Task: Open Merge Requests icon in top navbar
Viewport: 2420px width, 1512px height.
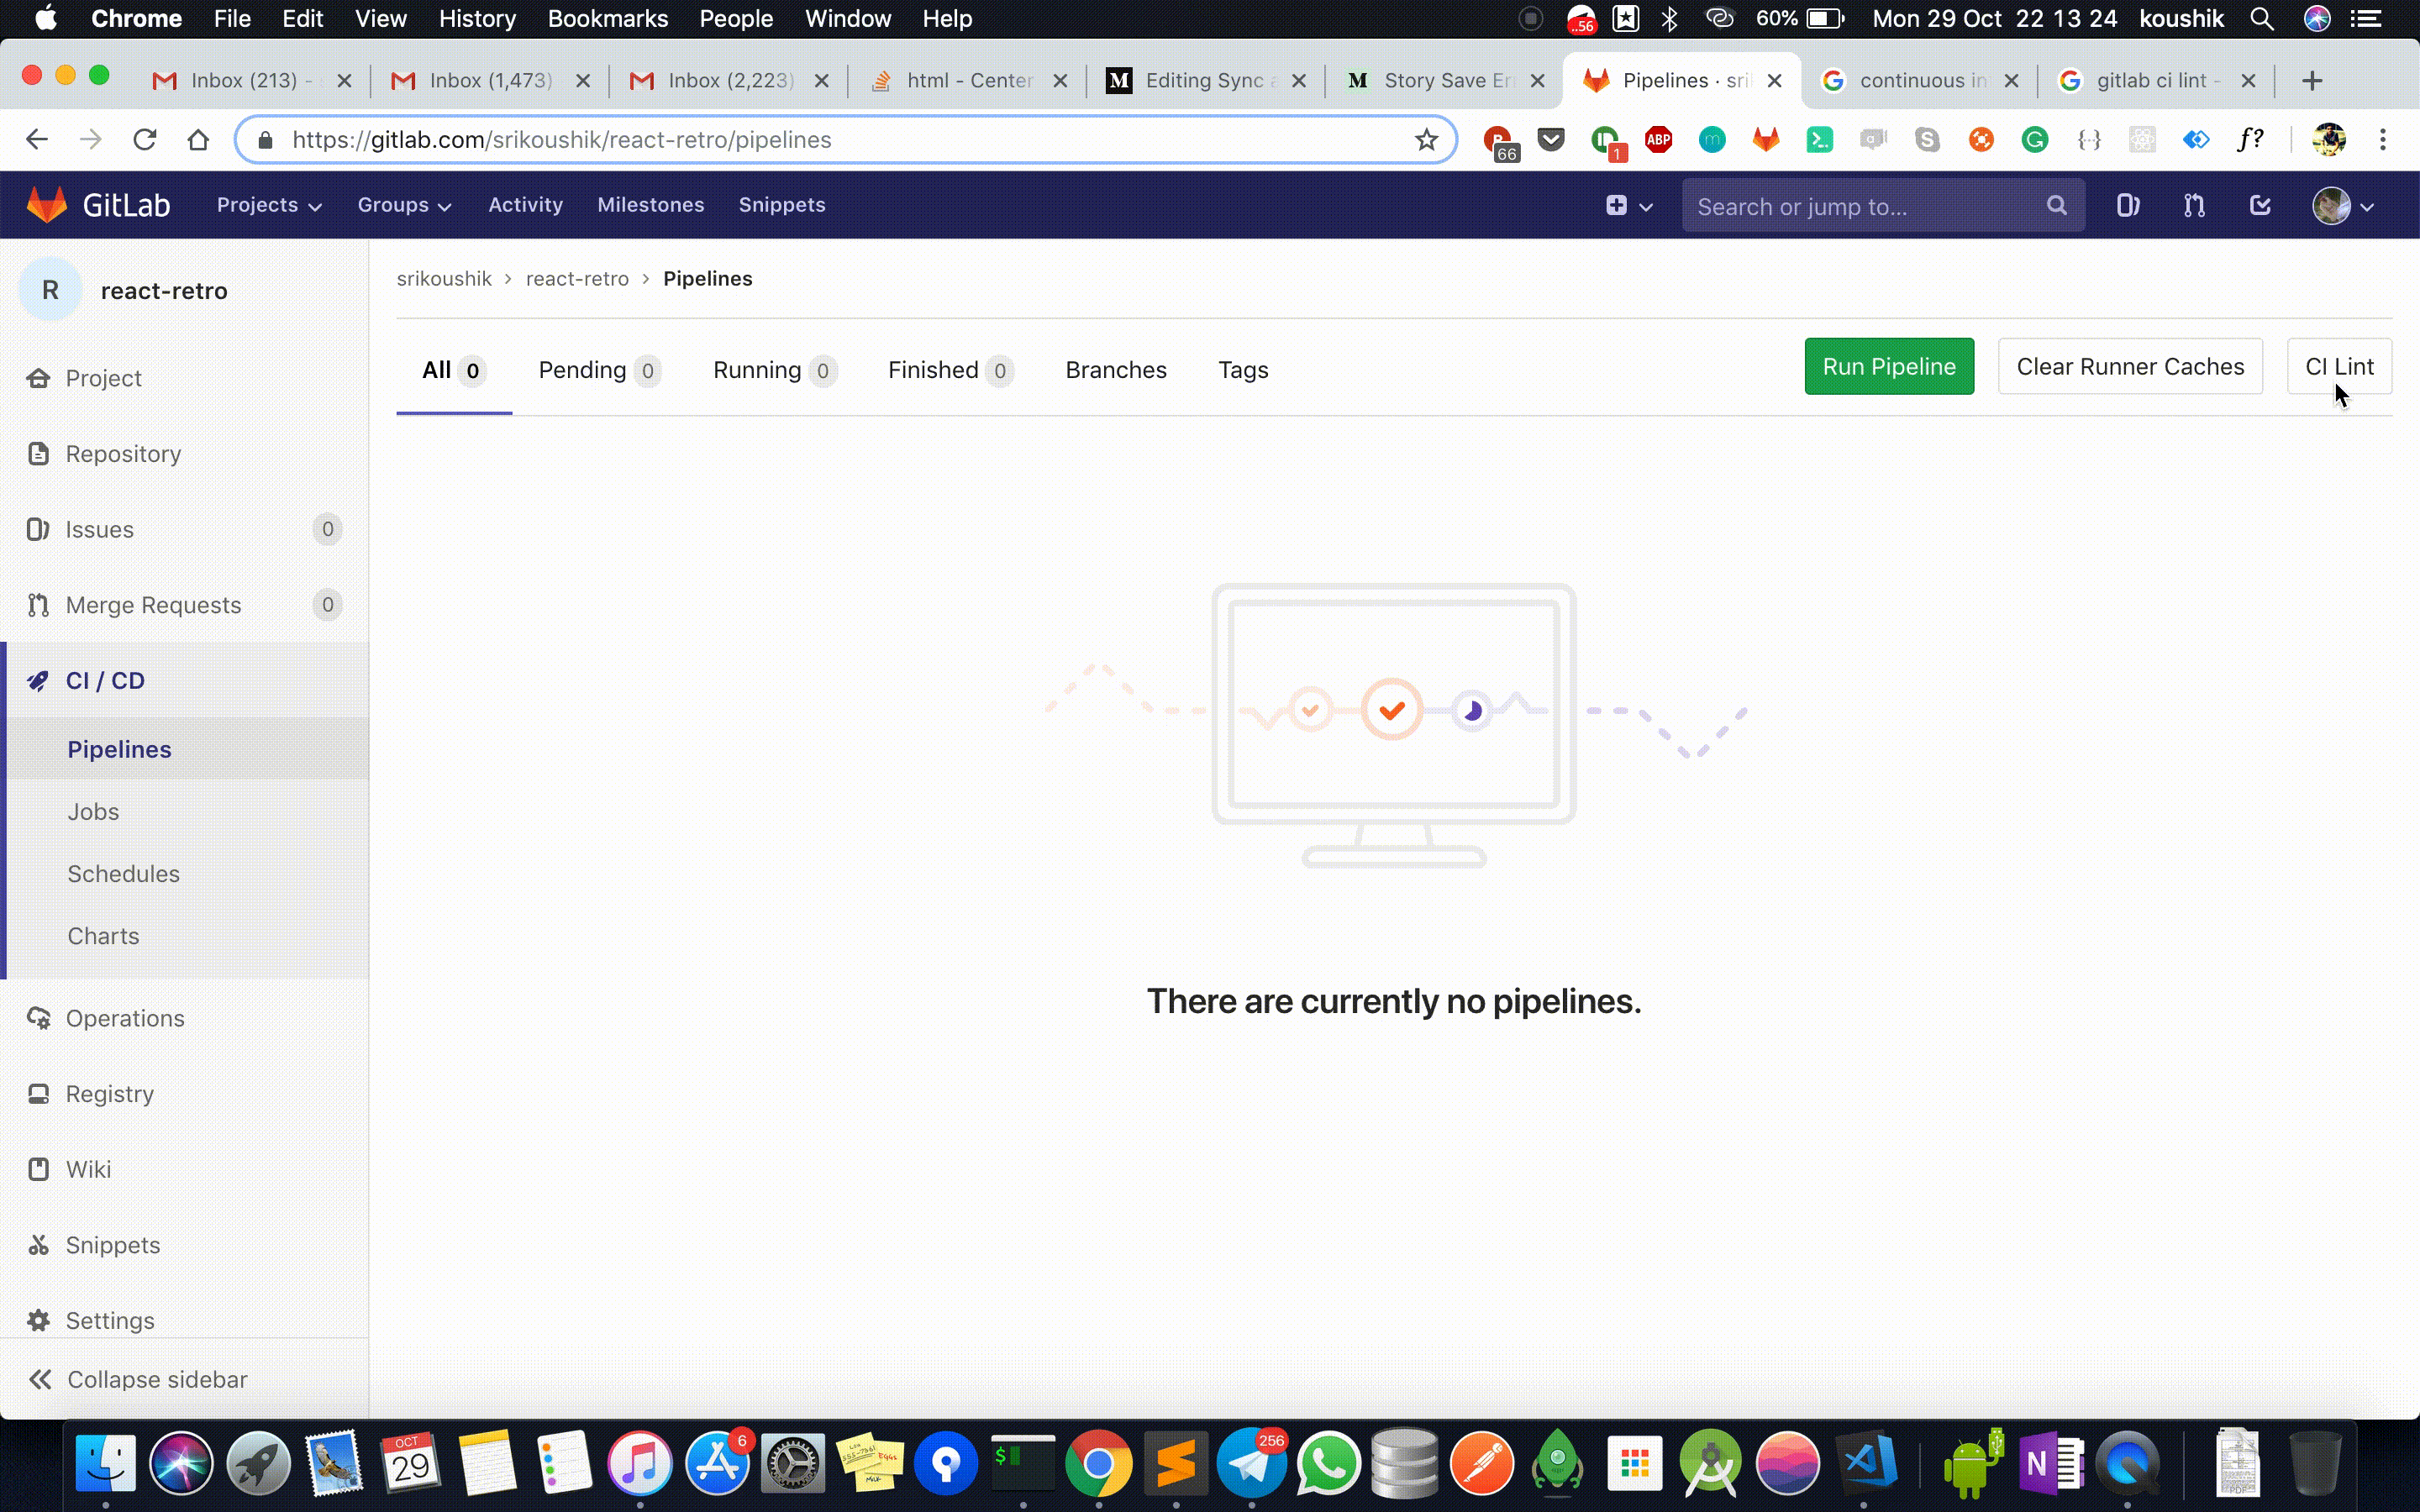Action: 2194,206
